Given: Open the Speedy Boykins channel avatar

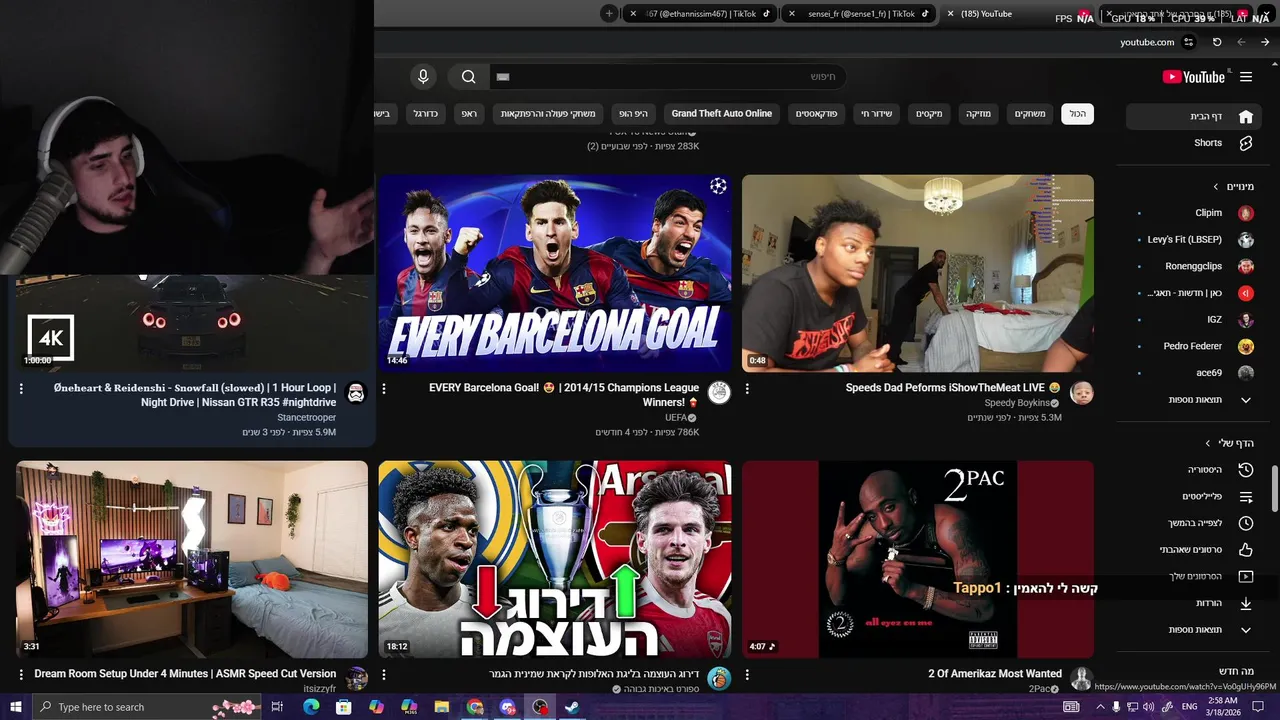Looking at the screenshot, I should click(x=1082, y=392).
